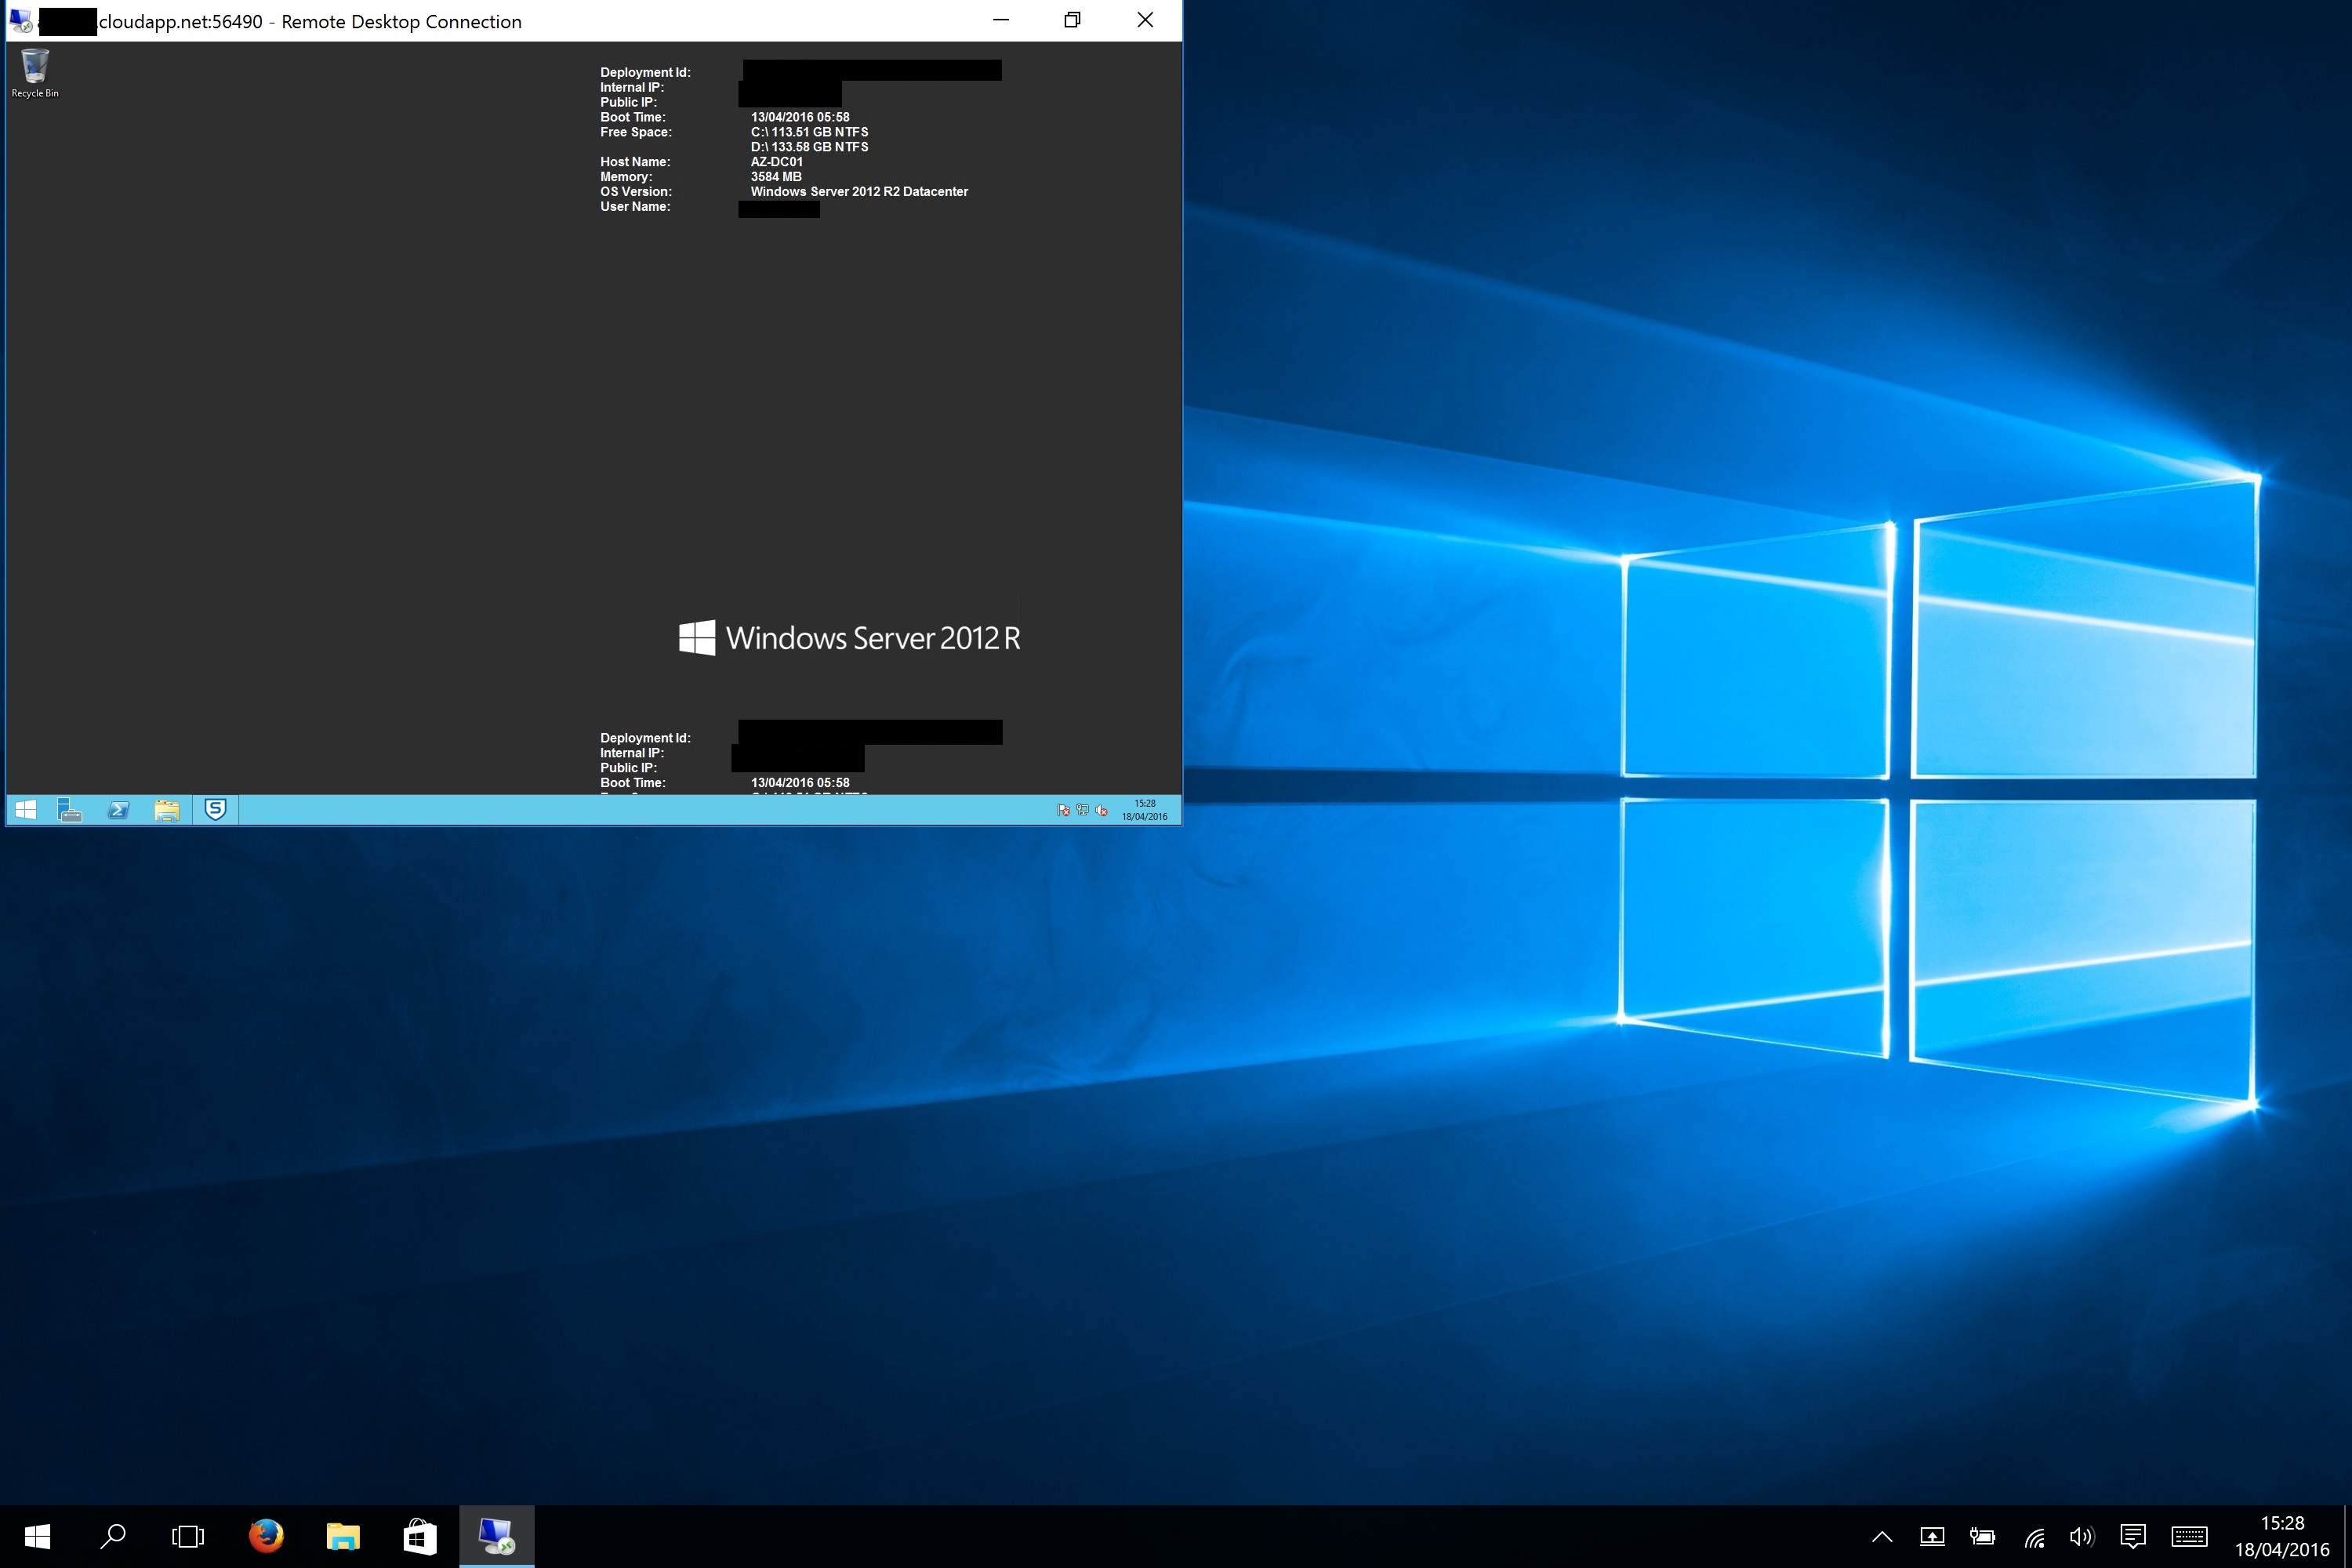Launch Windows PowerShell from the remote taskbar
This screenshot has height=1568, width=2352.
119,810
